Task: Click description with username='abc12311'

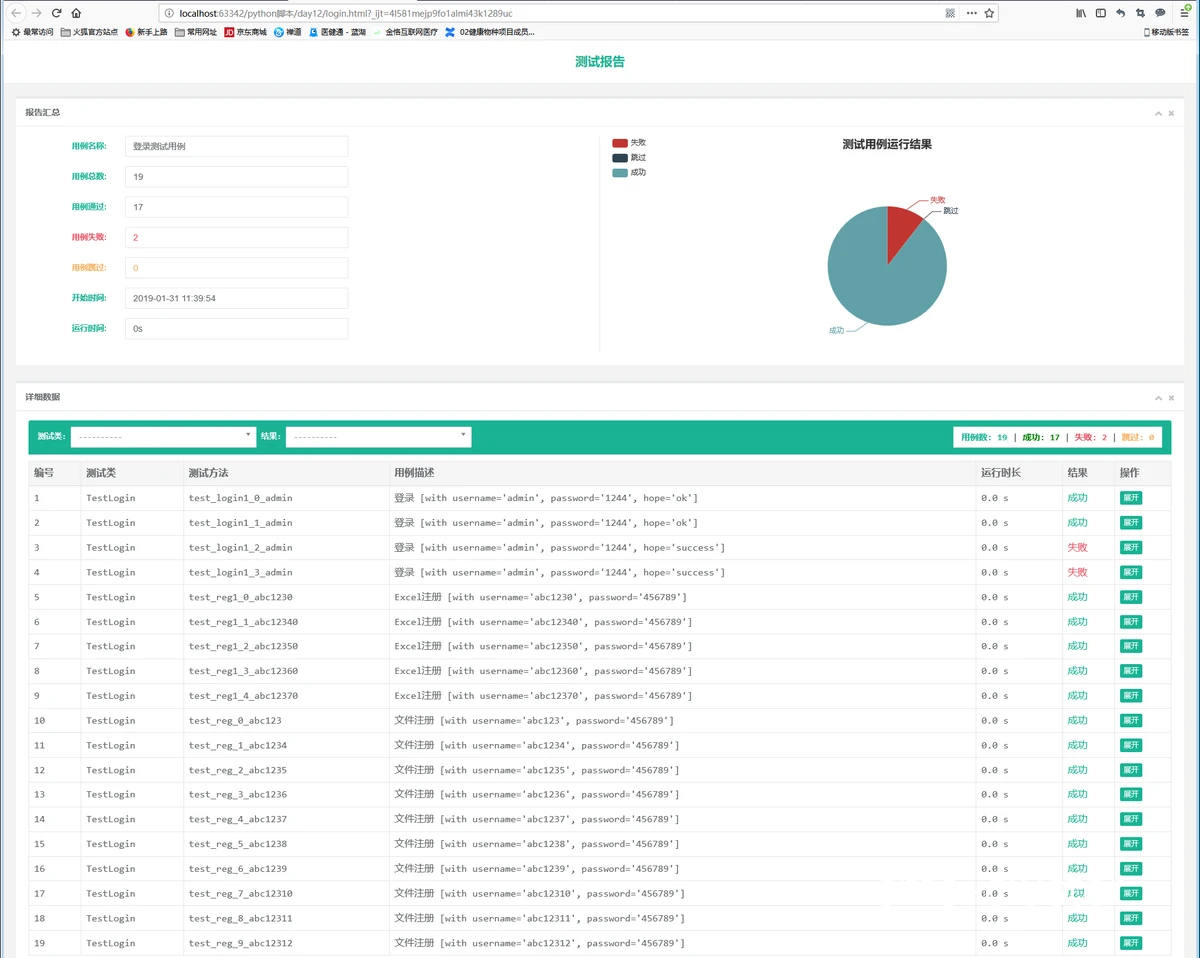Action: pyautogui.click(x=540, y=918)
